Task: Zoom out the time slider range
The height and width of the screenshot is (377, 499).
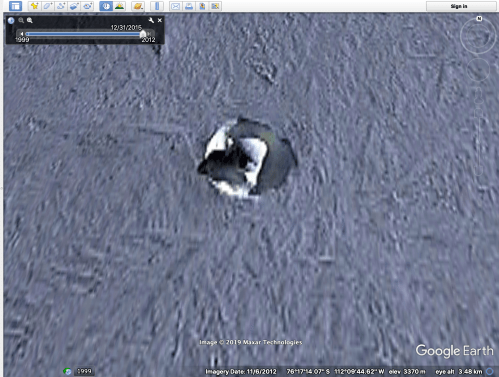Action: pos(21,20)
